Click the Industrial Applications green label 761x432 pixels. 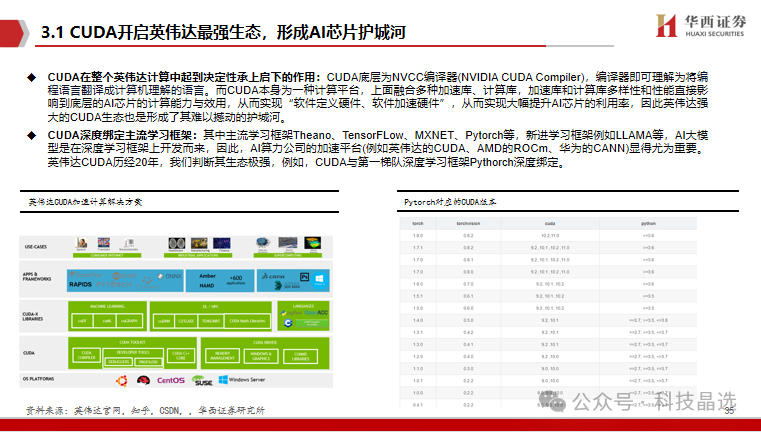[198, 255]
